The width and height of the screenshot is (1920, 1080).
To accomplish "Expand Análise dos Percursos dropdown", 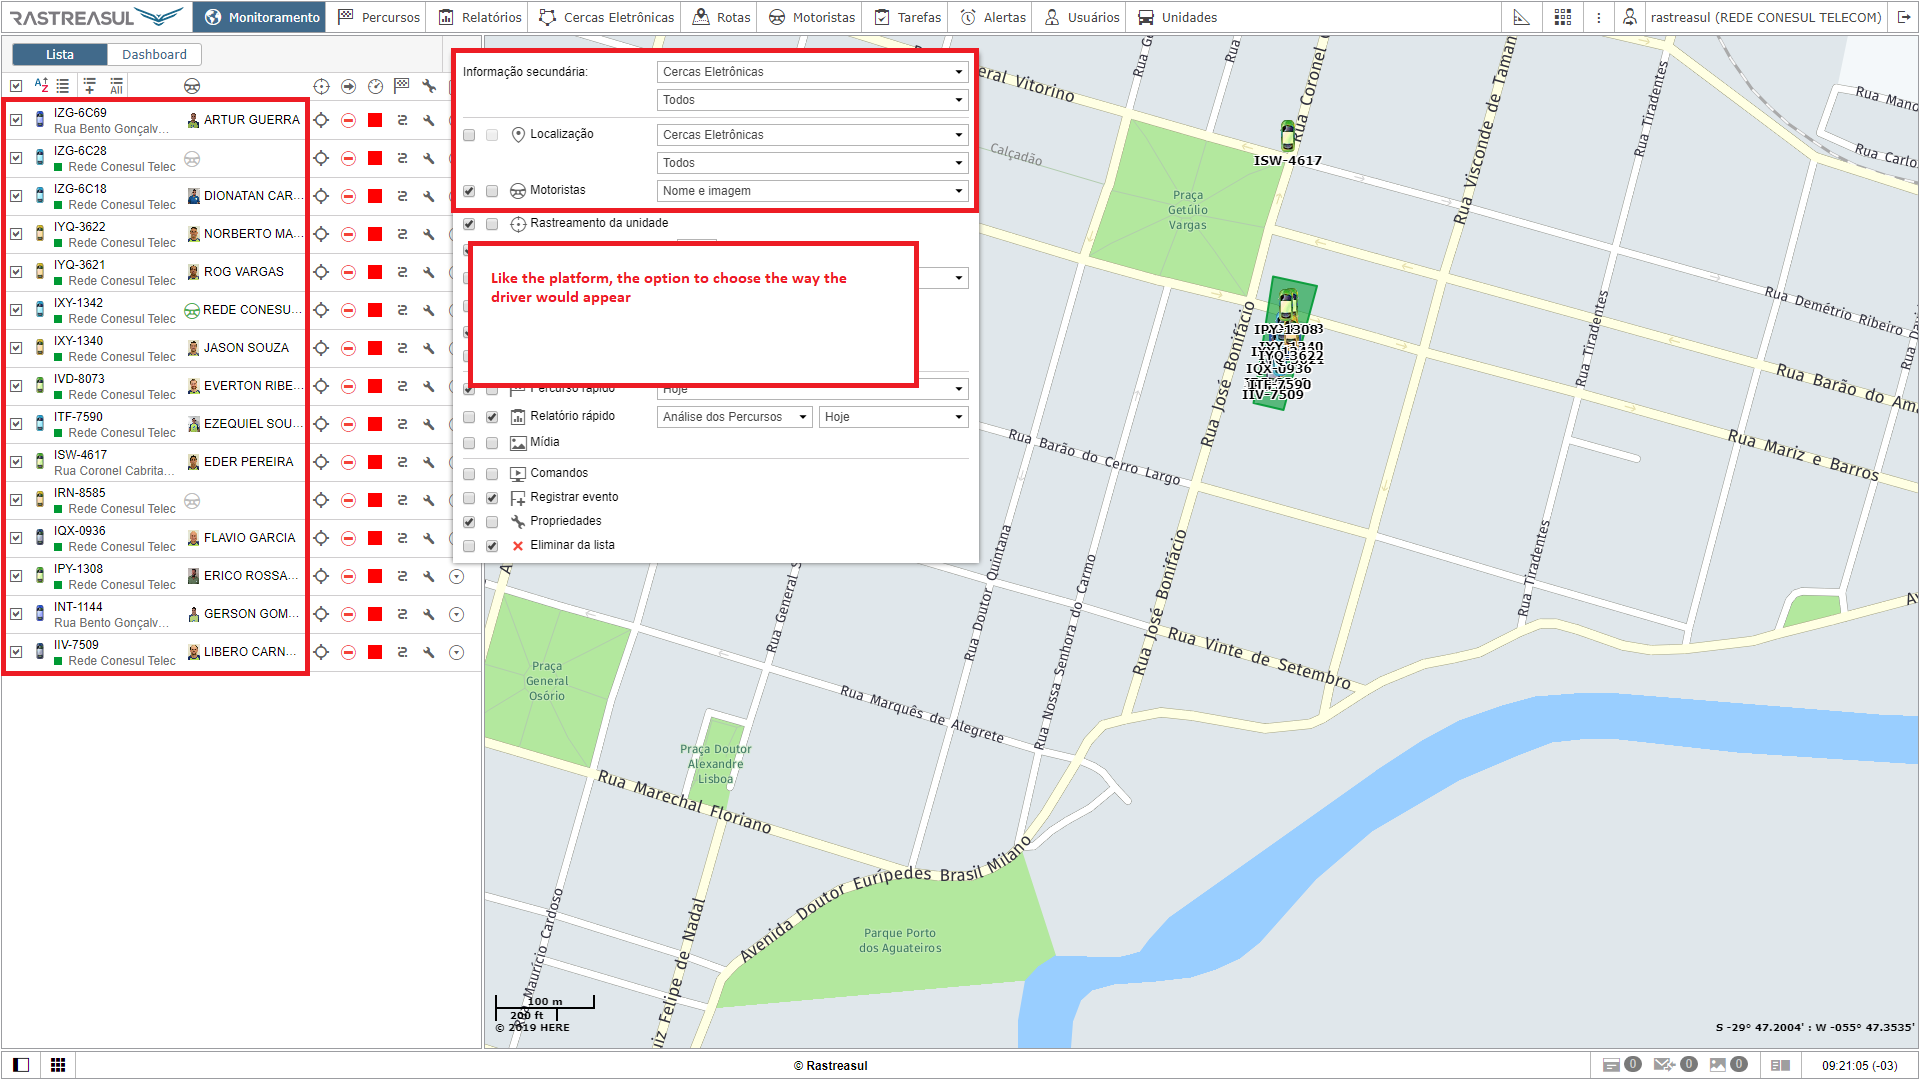I will pyautogui.click(x=734, y=417).
